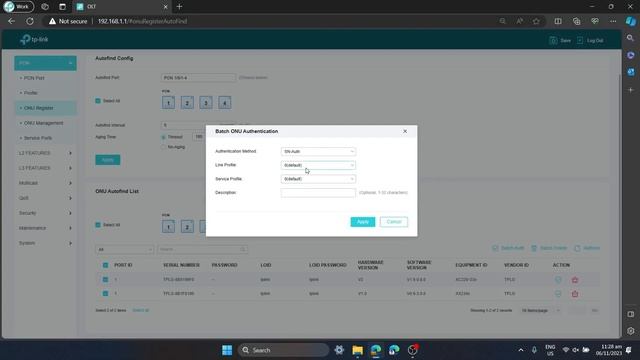The height and width of the screenshot is (360, 640).
Task: Apply the batch ONU authentication
Action: pyautogui.click(x=362, y=222)
